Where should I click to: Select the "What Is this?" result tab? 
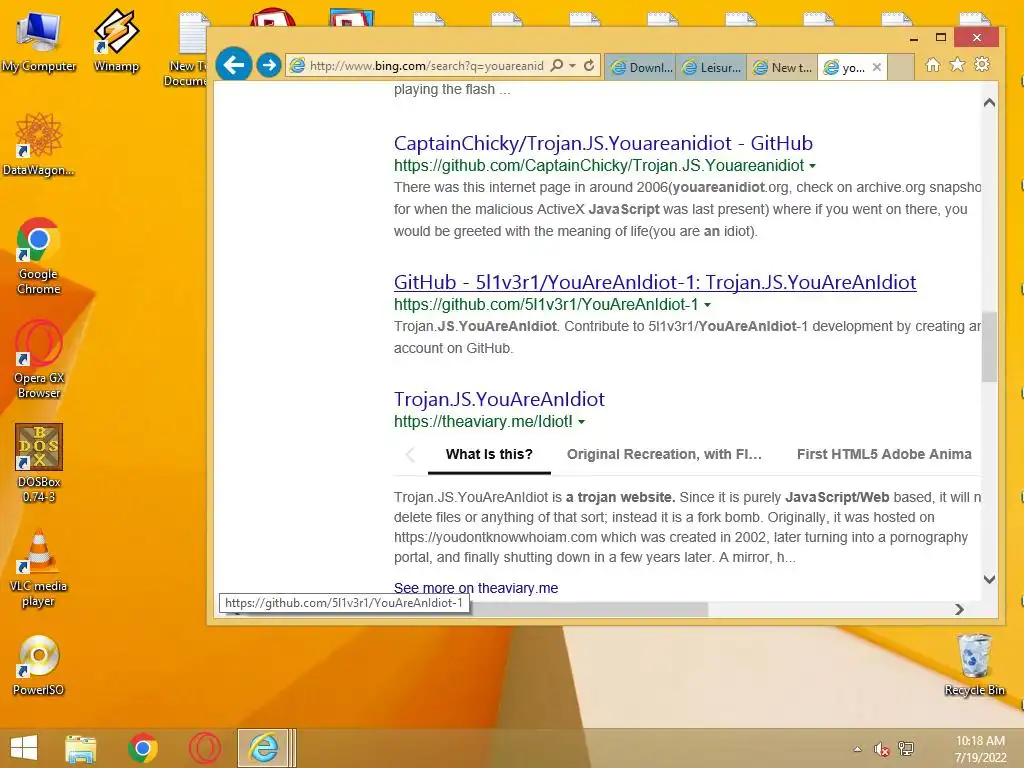489,455
